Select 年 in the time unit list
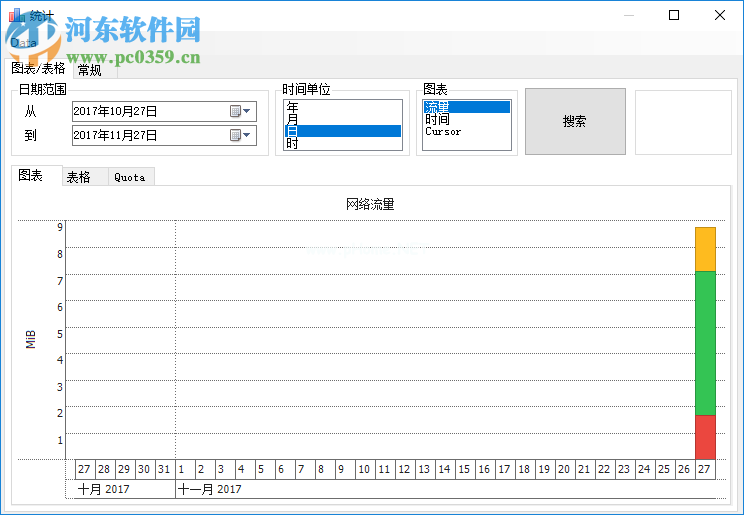This screenshot has width=744, height=515. [343, 107]
